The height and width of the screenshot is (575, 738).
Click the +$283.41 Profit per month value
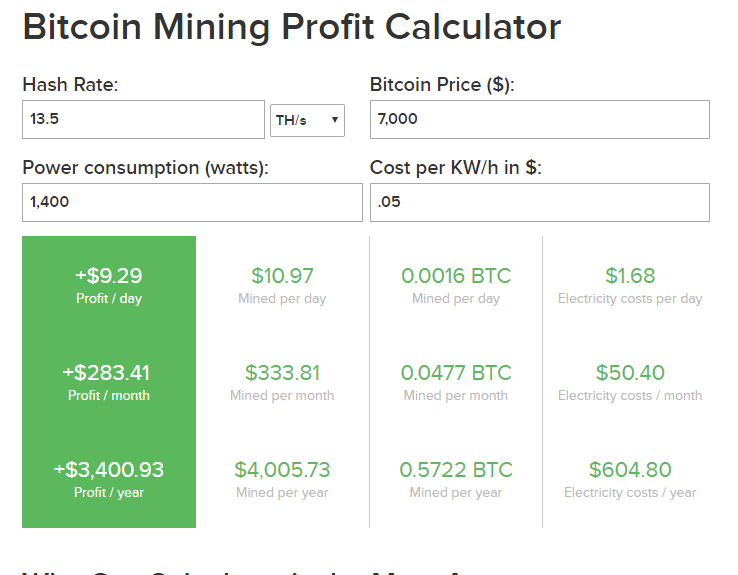click(x=106, y=373)
